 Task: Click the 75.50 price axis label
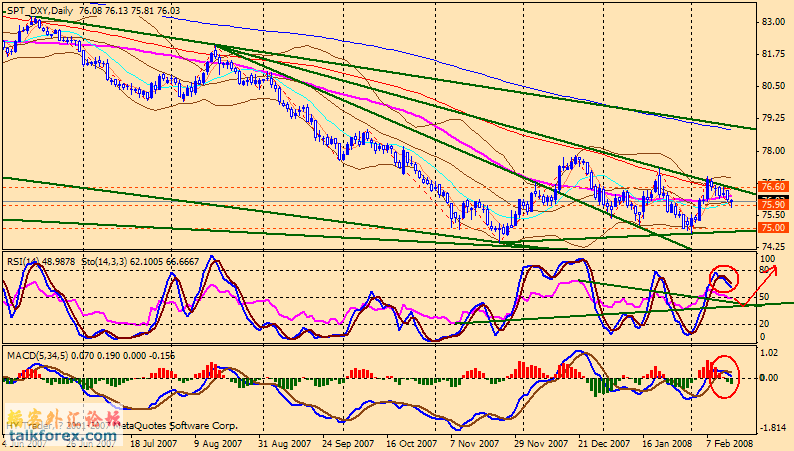[x=773, y=215]
